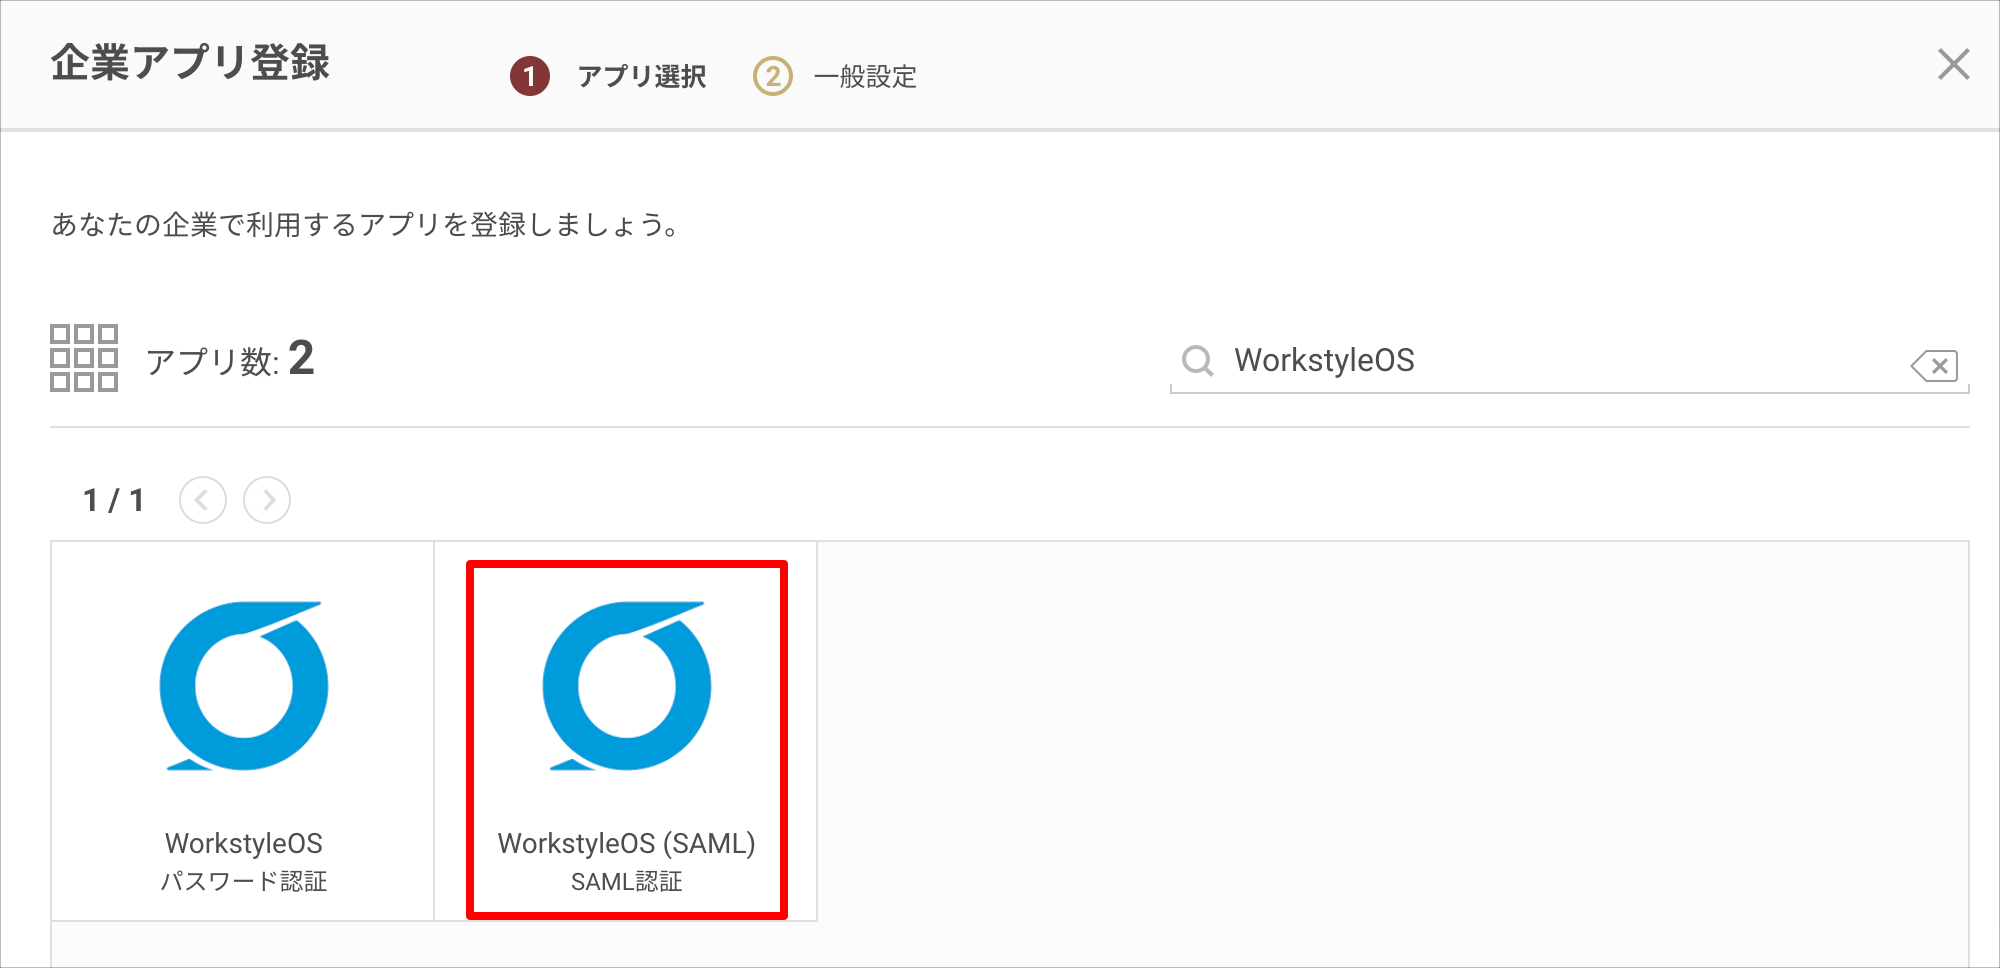Click the アプリ数: 2 count text
The width and height of the screenshot is (2000, 968).
230,359
